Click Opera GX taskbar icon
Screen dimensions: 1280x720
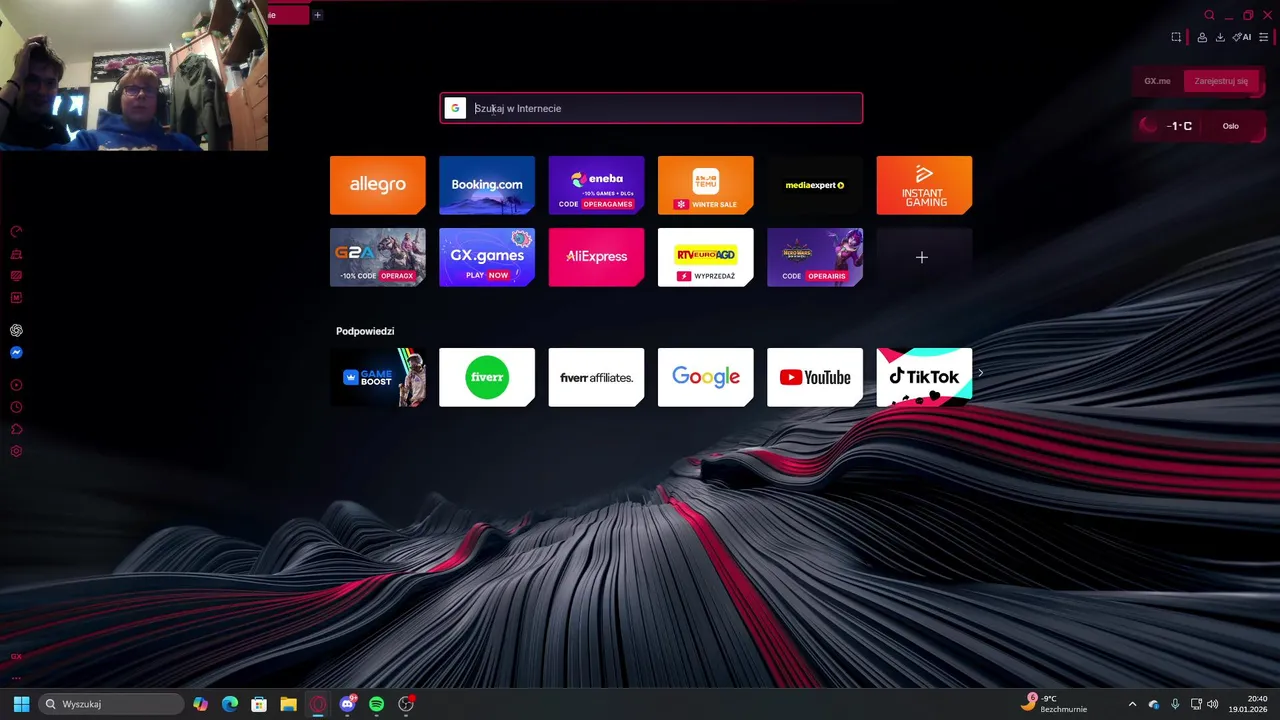pos(318,704)
